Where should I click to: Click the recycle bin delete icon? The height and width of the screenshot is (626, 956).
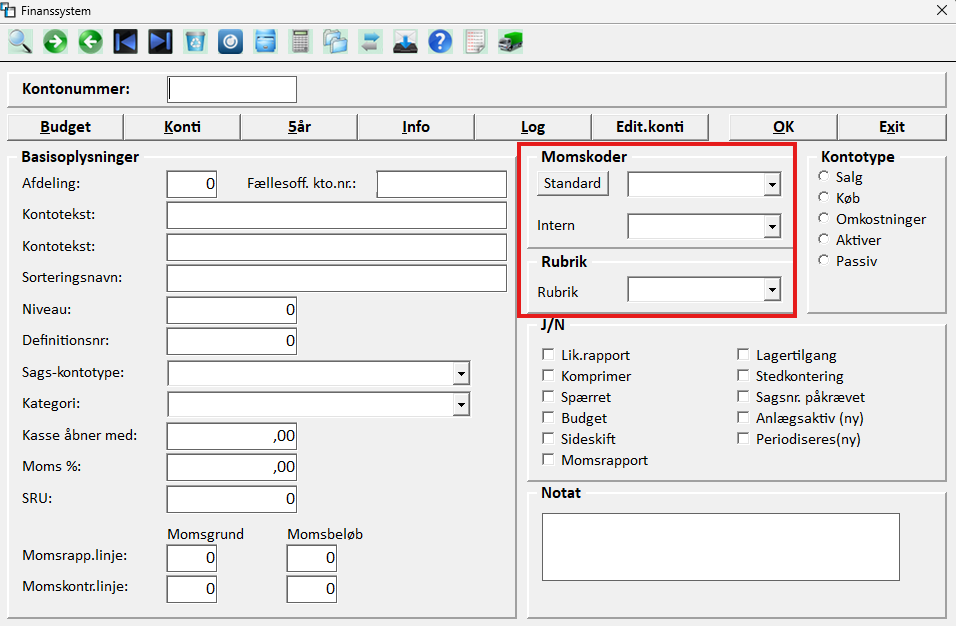(195, 42)
